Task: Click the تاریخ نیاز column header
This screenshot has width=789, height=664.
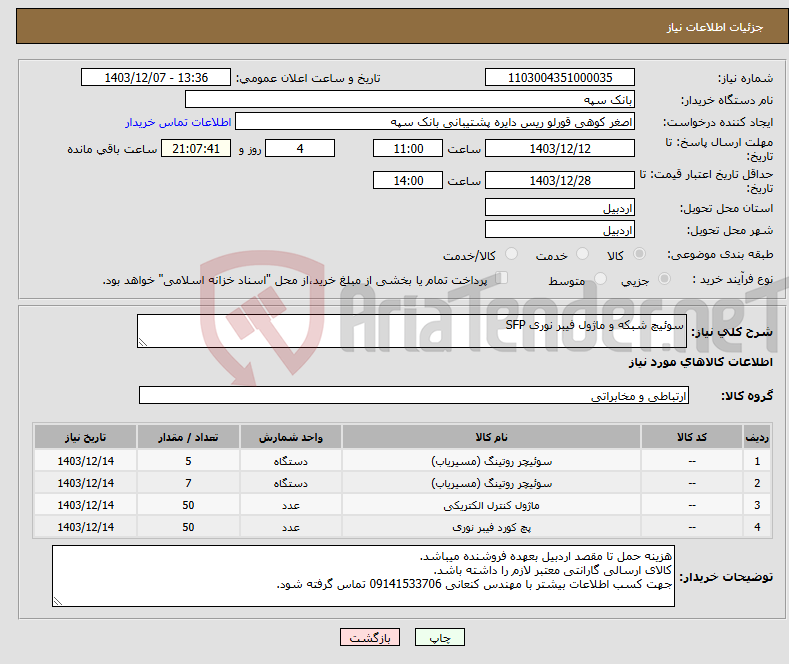Action: coord(86,437)
